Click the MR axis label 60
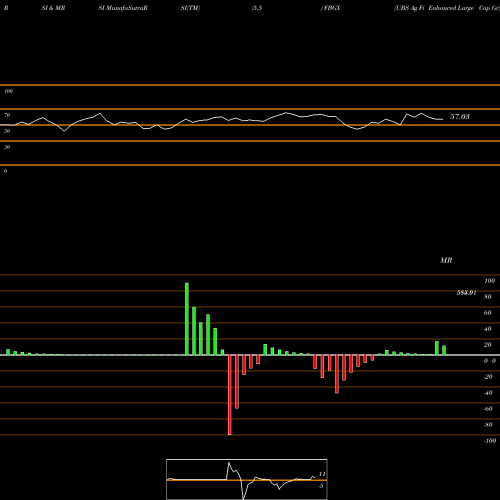This screenshot has height=500, width=500. pyautogui.click(x=488, y=313)
